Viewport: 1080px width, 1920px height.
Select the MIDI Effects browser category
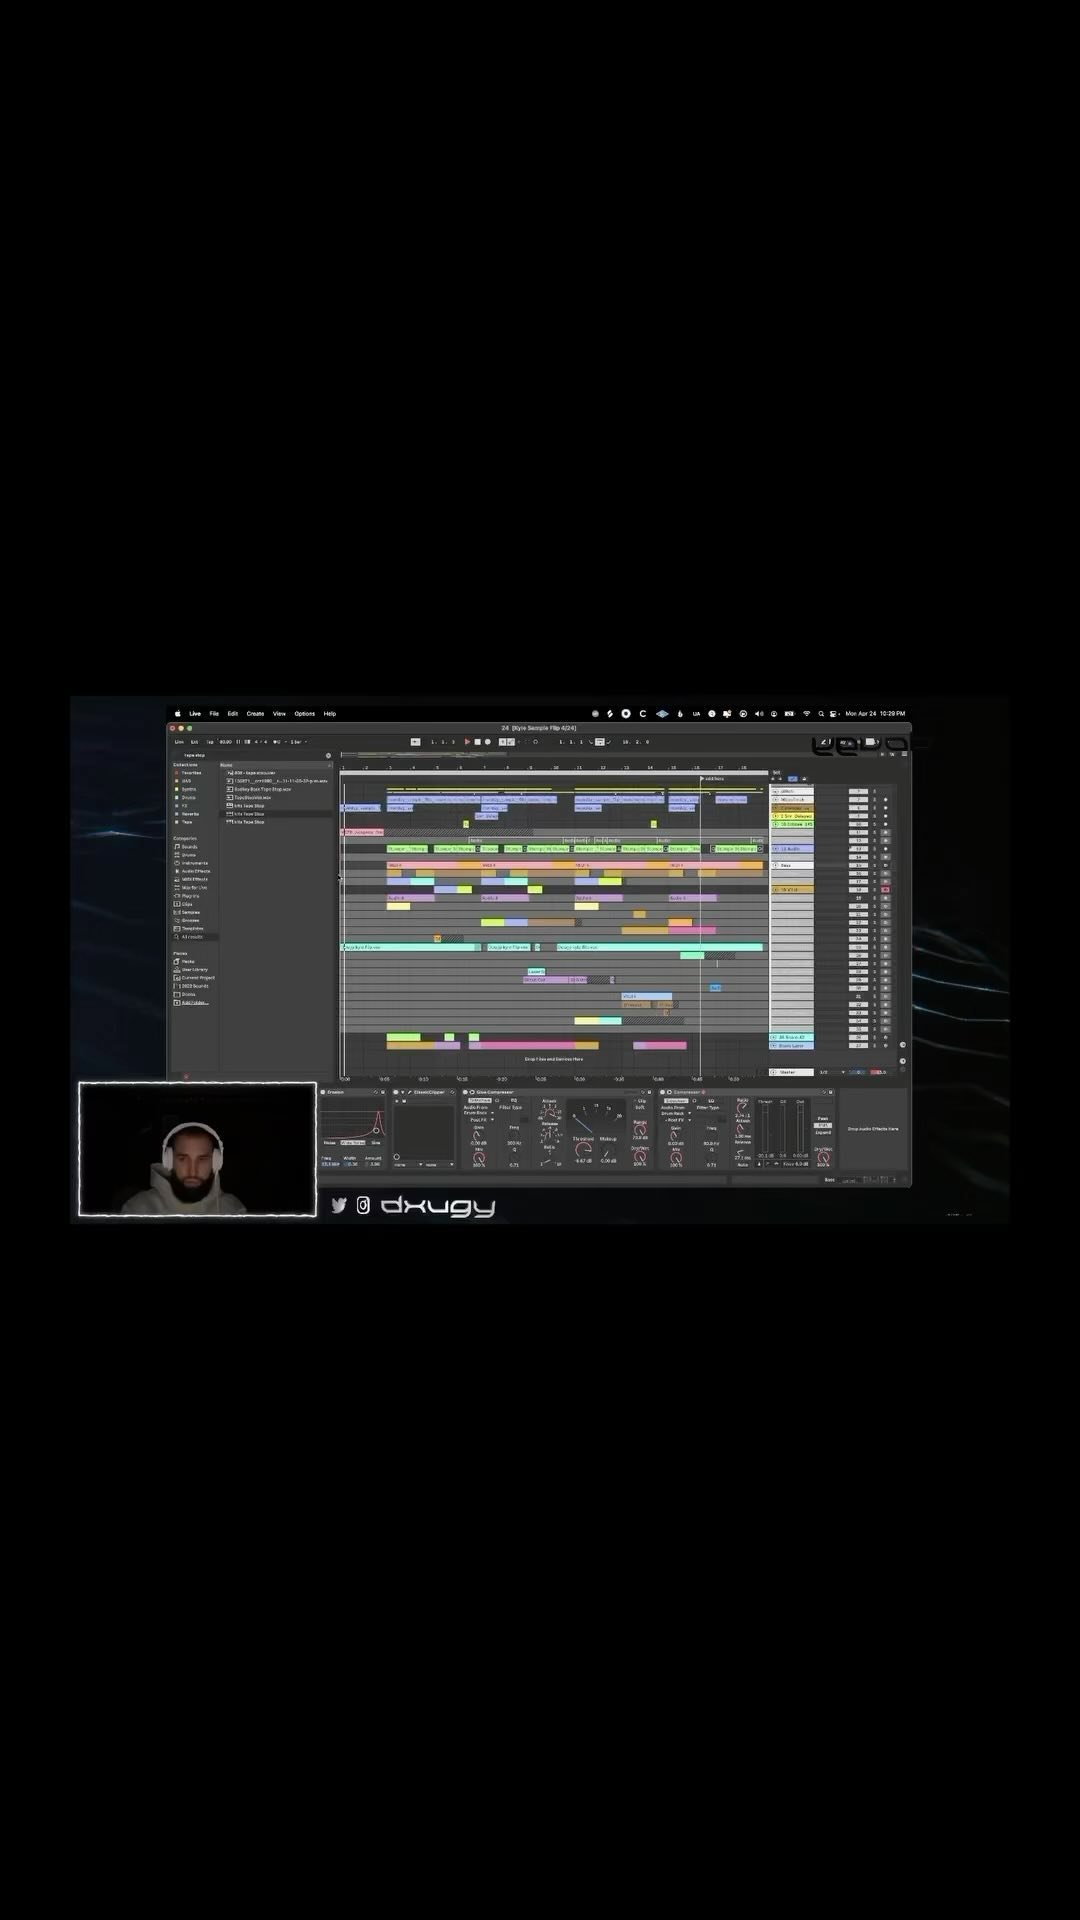(191, 879)
